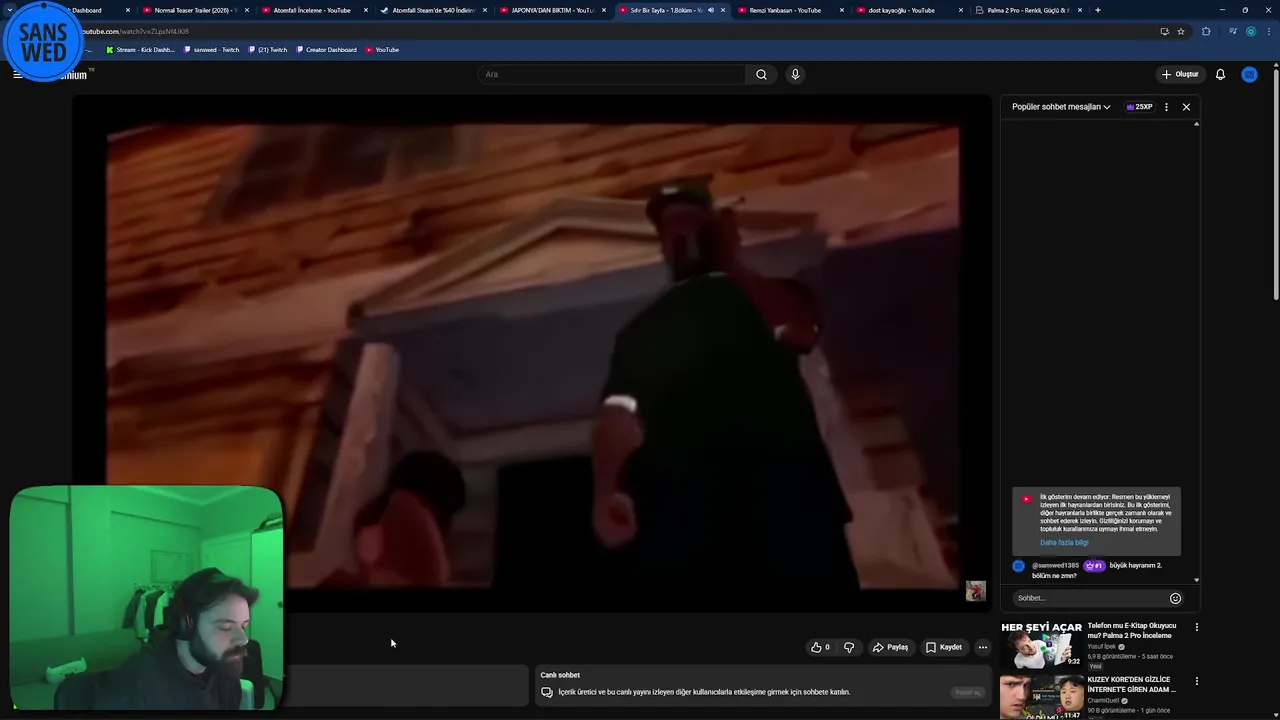
Task: Click the Kaydet save button
Action: pos(944,647)
